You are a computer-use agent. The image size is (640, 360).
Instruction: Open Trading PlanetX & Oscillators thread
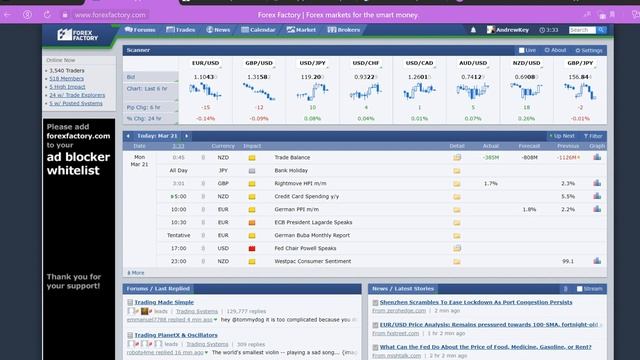(176, 335)
